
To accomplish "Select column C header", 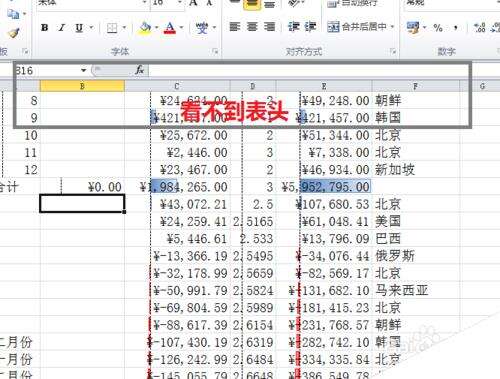I will pos(177,86).
